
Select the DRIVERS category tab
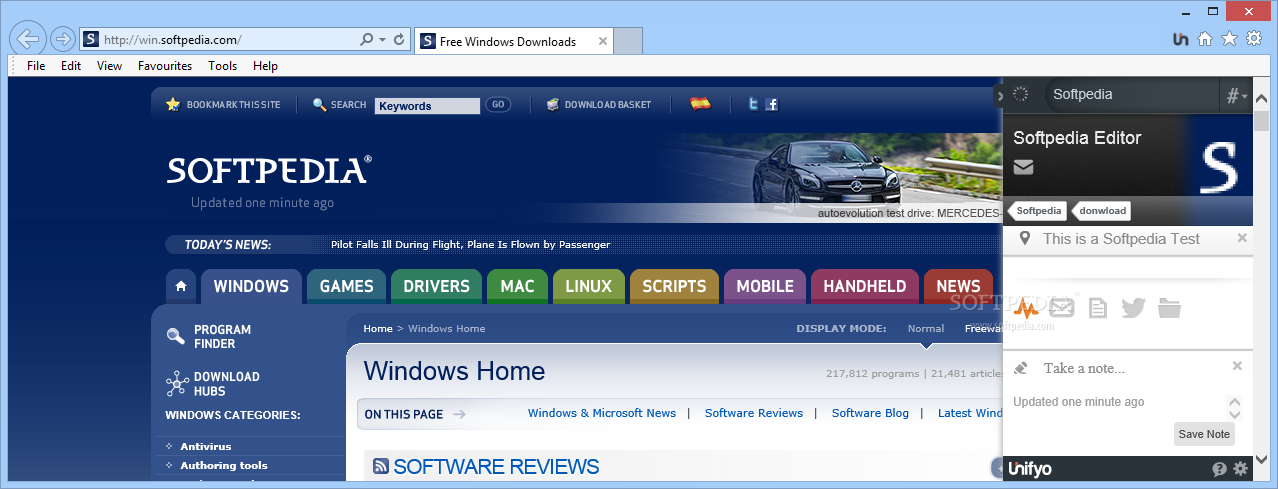(436, 286)
